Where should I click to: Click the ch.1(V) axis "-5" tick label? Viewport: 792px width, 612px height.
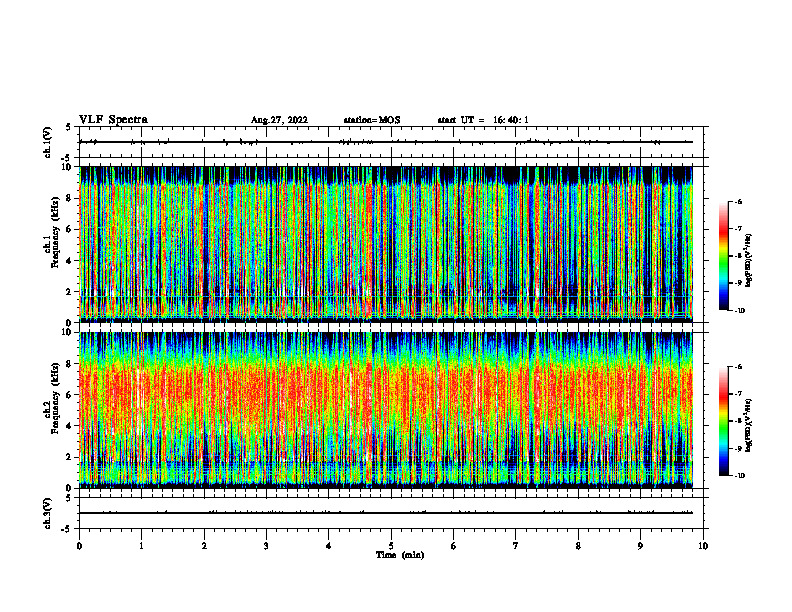[x=66, y=158]
